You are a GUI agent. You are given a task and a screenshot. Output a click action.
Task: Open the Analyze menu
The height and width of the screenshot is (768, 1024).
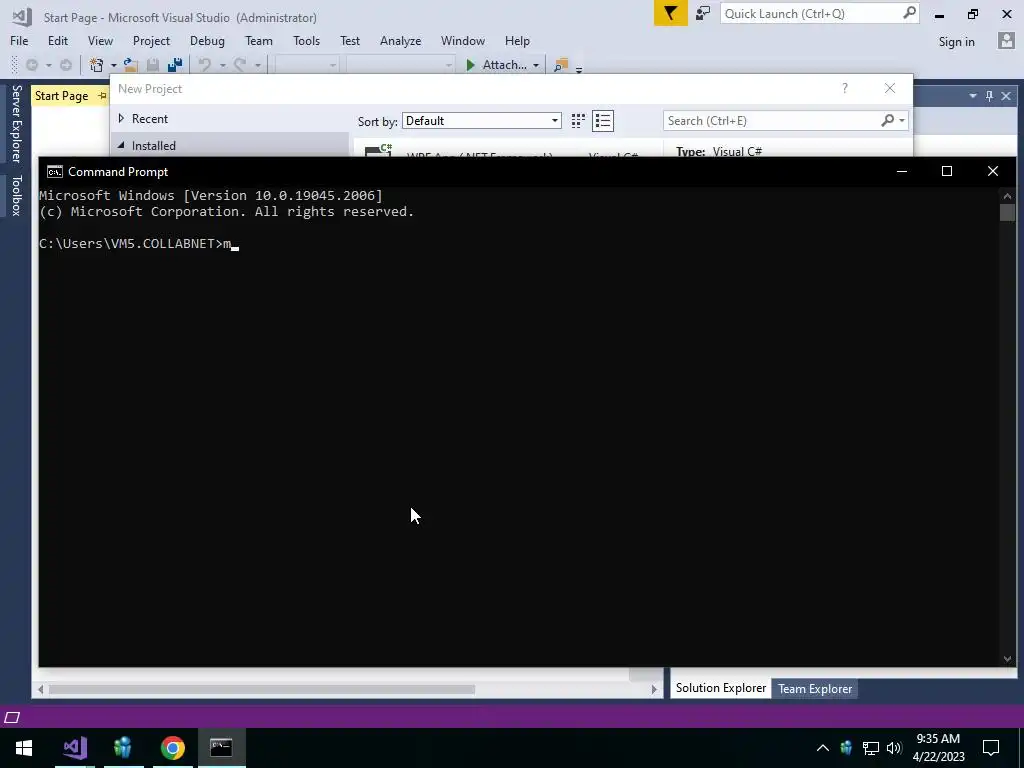pos(400,40)
